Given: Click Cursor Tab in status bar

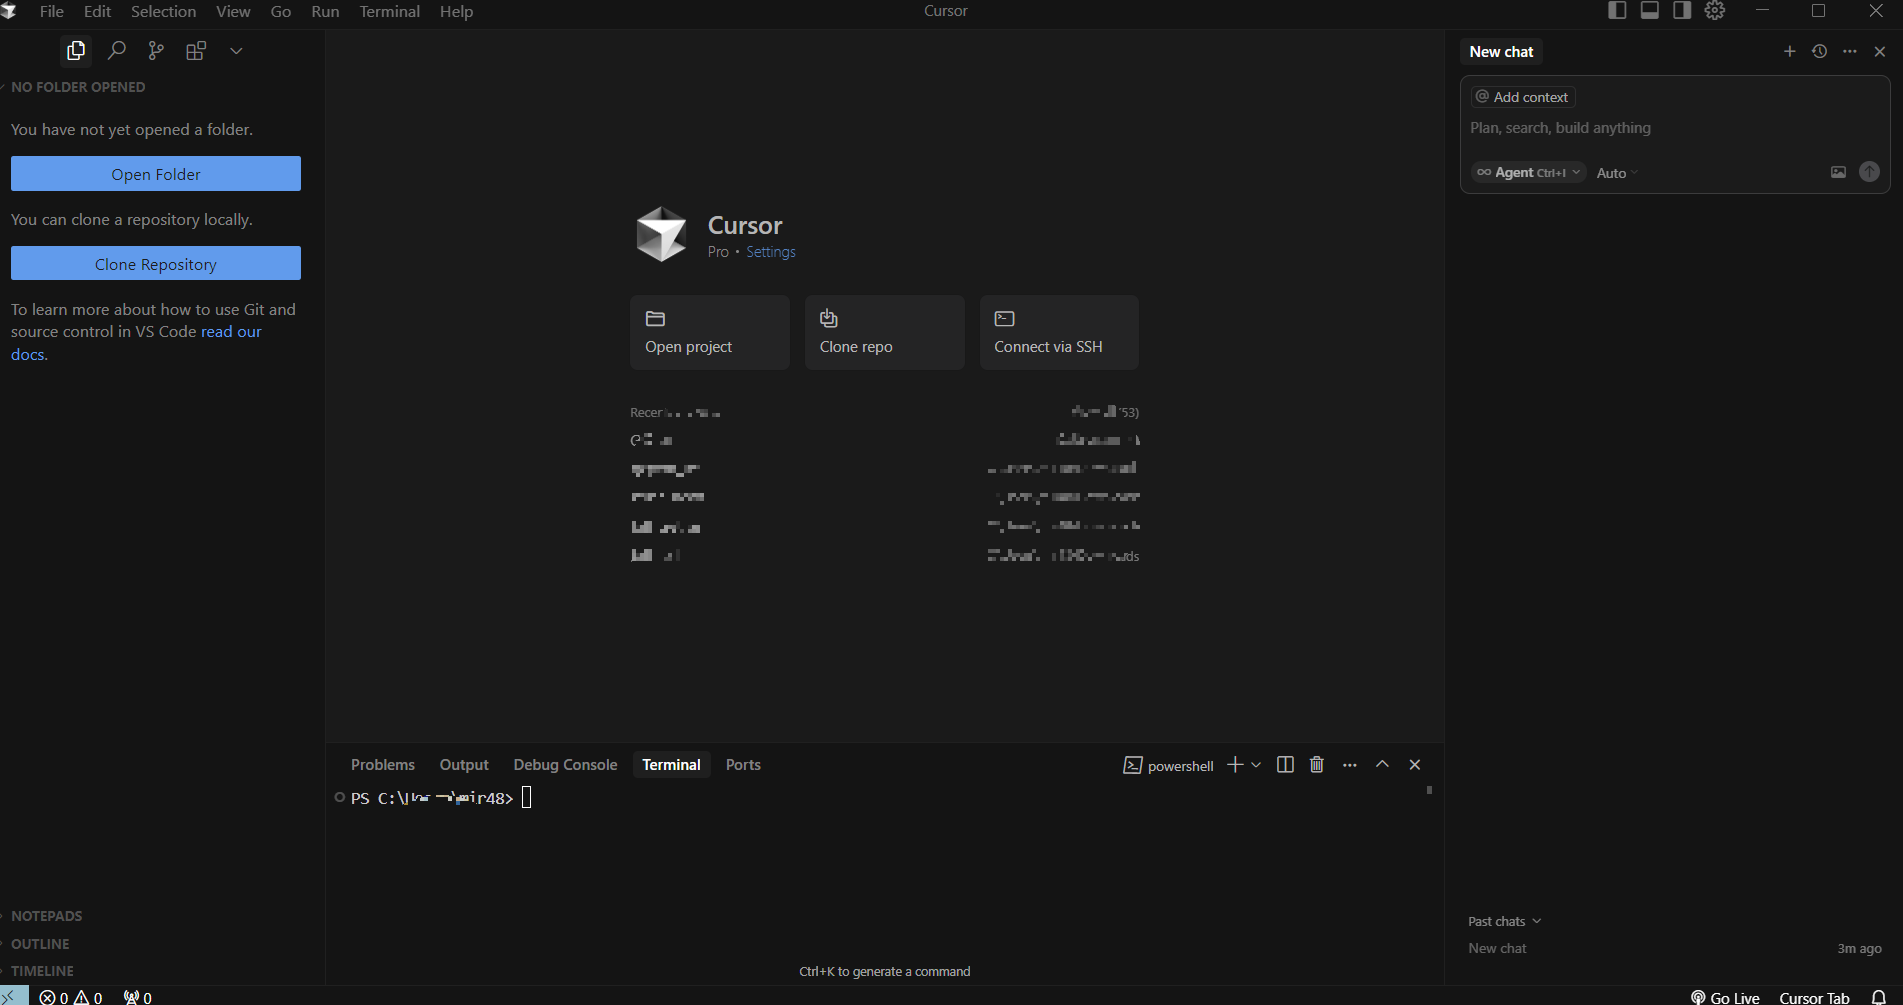Looking at the screenshot, I should click(1814, 997).
